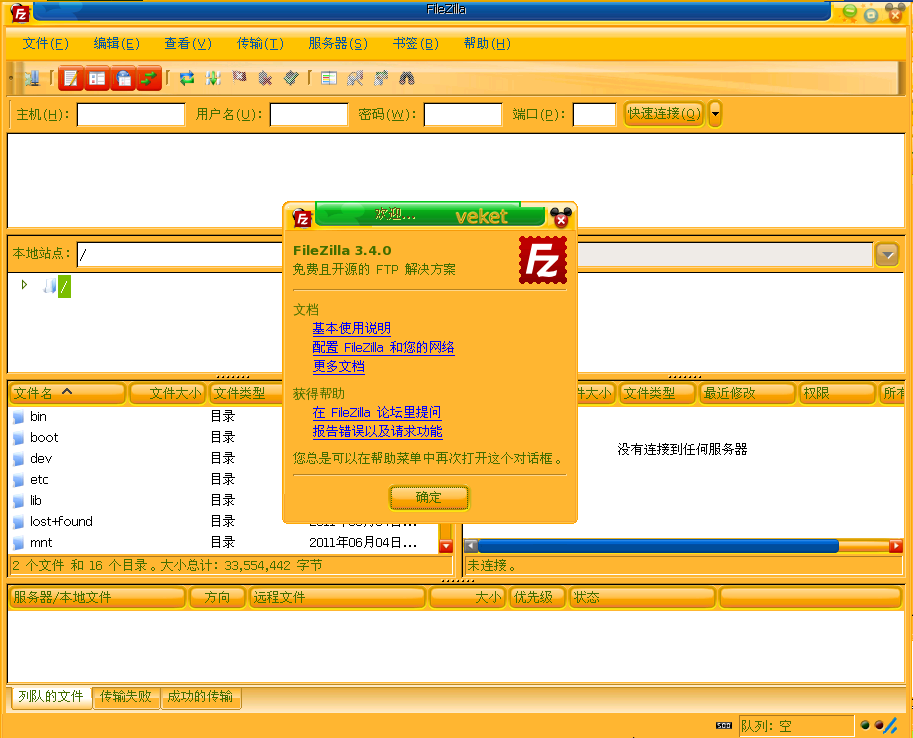Screen dimensions: 913x738
Task: Disconnect from the server via the toolbar icon
Action: pyautogui.click(x=266, y=78)
